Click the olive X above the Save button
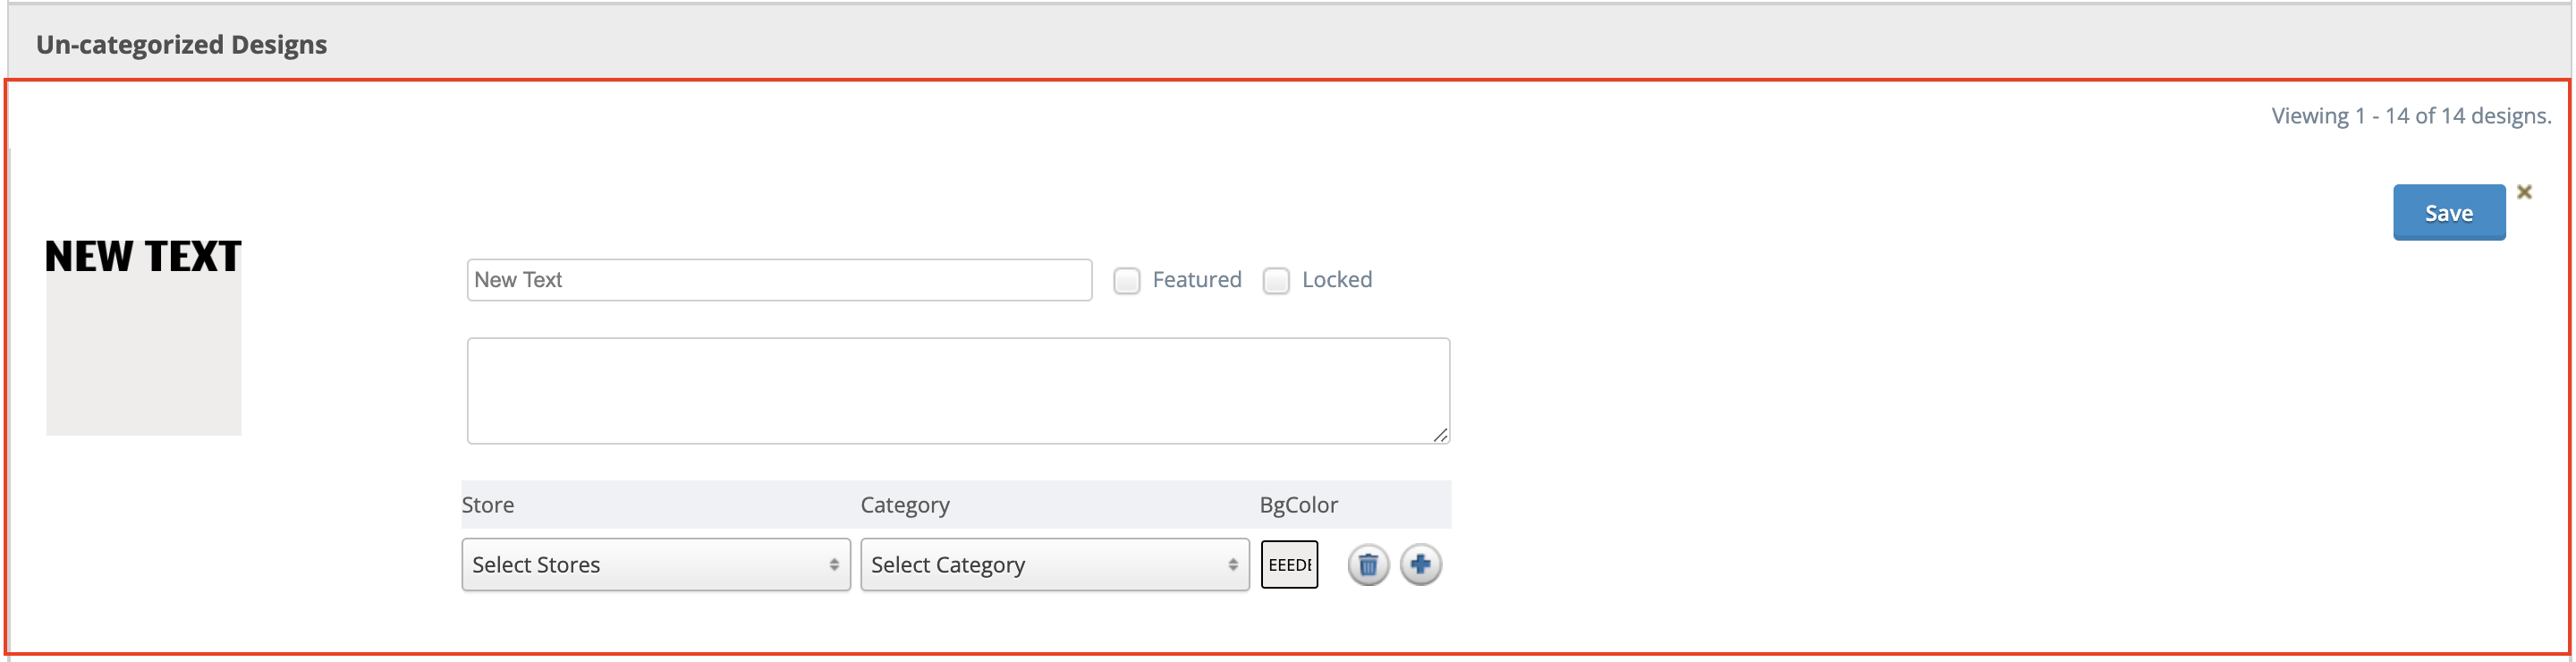 2525,191
